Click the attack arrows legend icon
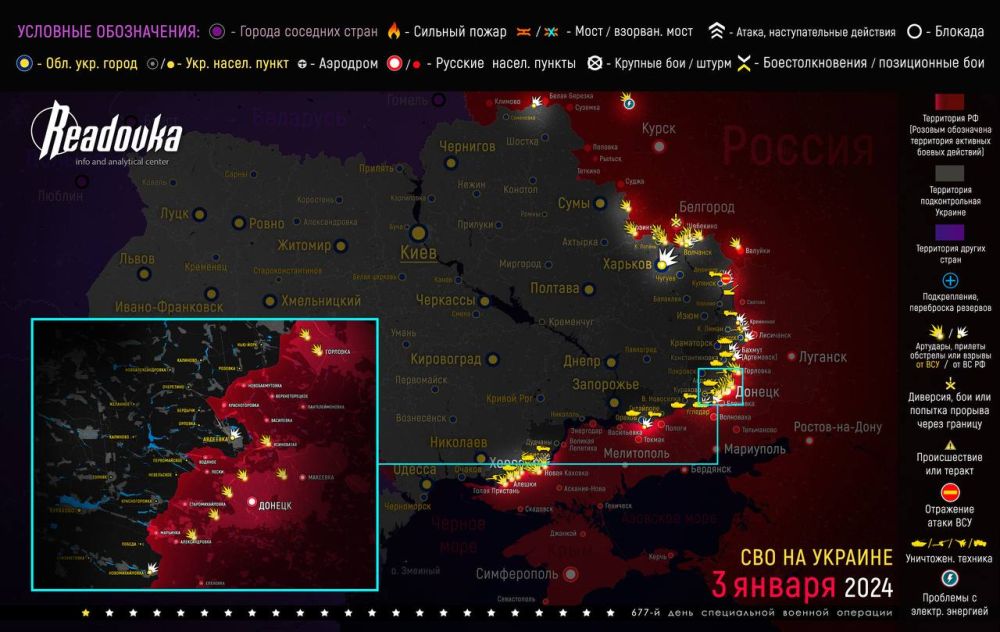This screenshot has height=632, width=1000. (x=717, y=29)
